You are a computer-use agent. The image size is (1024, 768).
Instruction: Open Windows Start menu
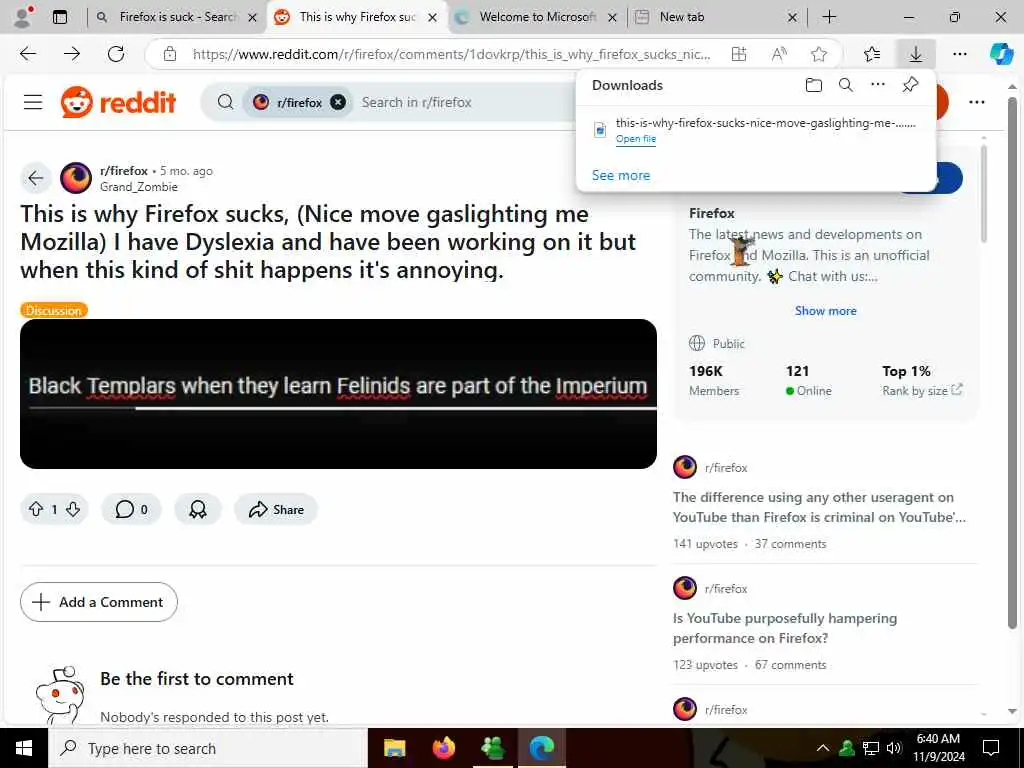(x=24, y=748)
